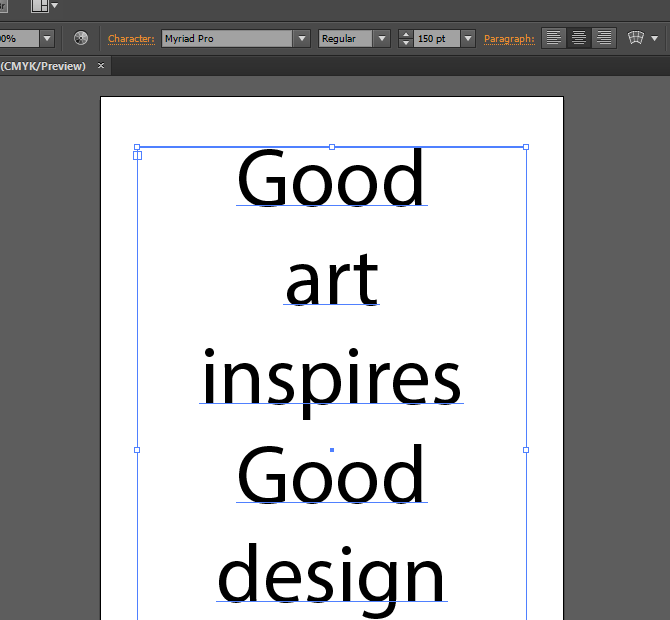Screen dimensions: 670x620
Task: Click the Make Envelope warp icon
Action: (636, 39)
